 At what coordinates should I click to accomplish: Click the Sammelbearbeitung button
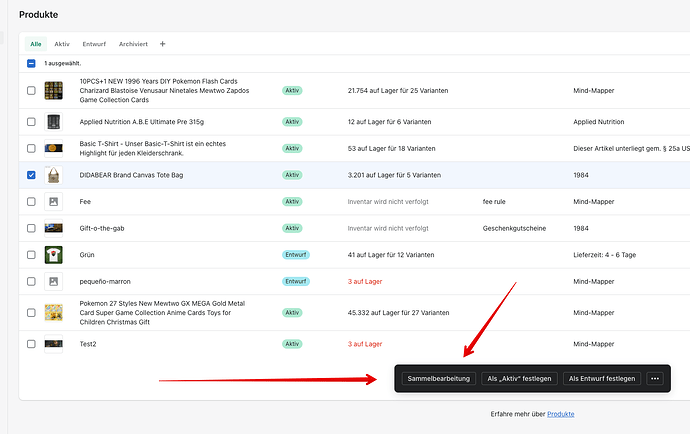(x=436, y=378)
